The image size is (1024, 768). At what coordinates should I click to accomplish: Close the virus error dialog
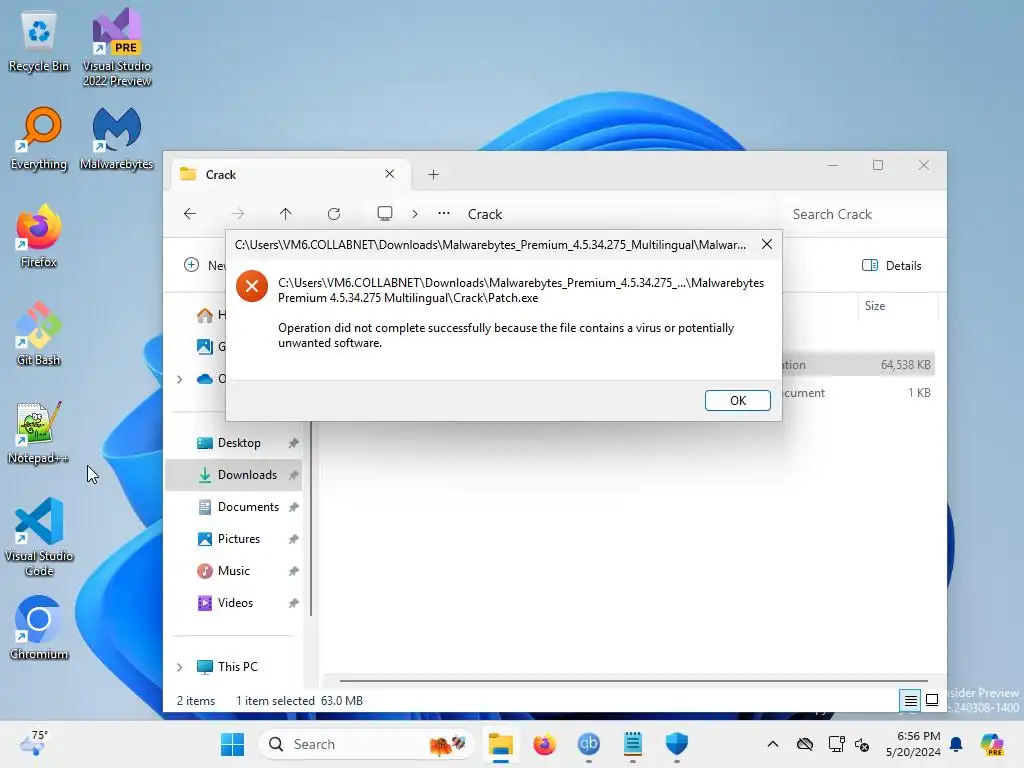[x=767, y=244]
